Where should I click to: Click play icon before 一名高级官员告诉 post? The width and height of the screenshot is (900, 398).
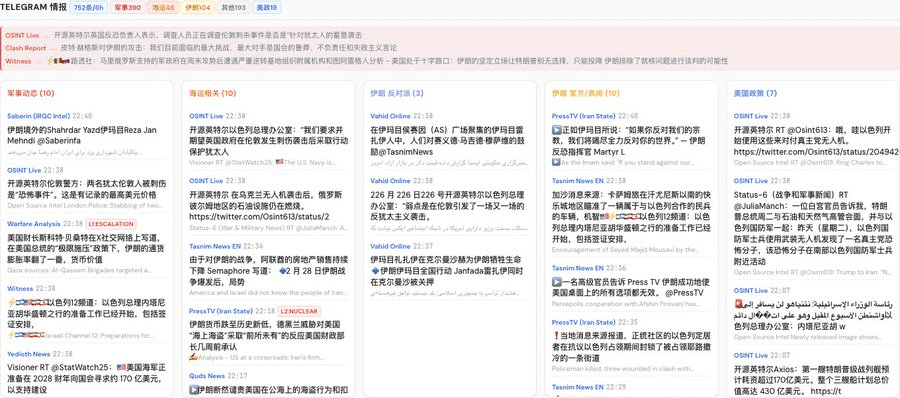(556, 282)
